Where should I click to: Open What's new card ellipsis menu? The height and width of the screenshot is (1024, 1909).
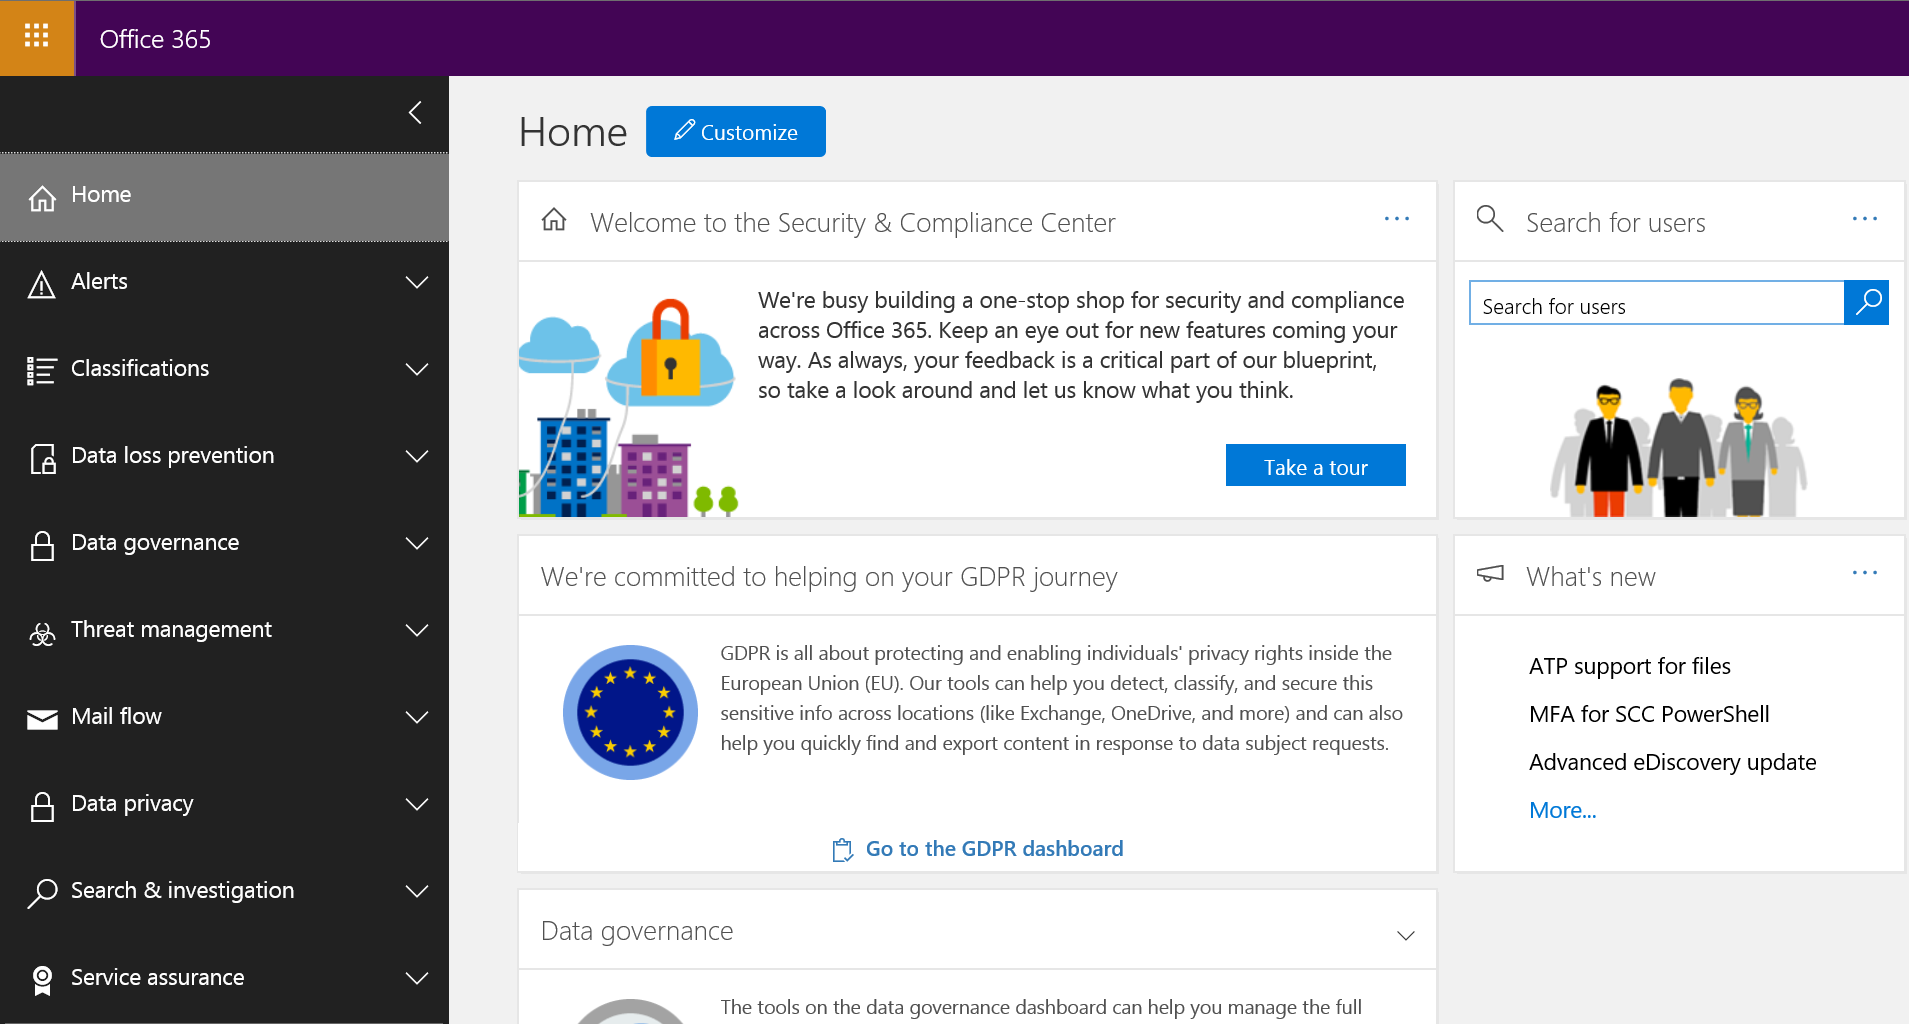pyautogui.click(x=1865, y=573)
